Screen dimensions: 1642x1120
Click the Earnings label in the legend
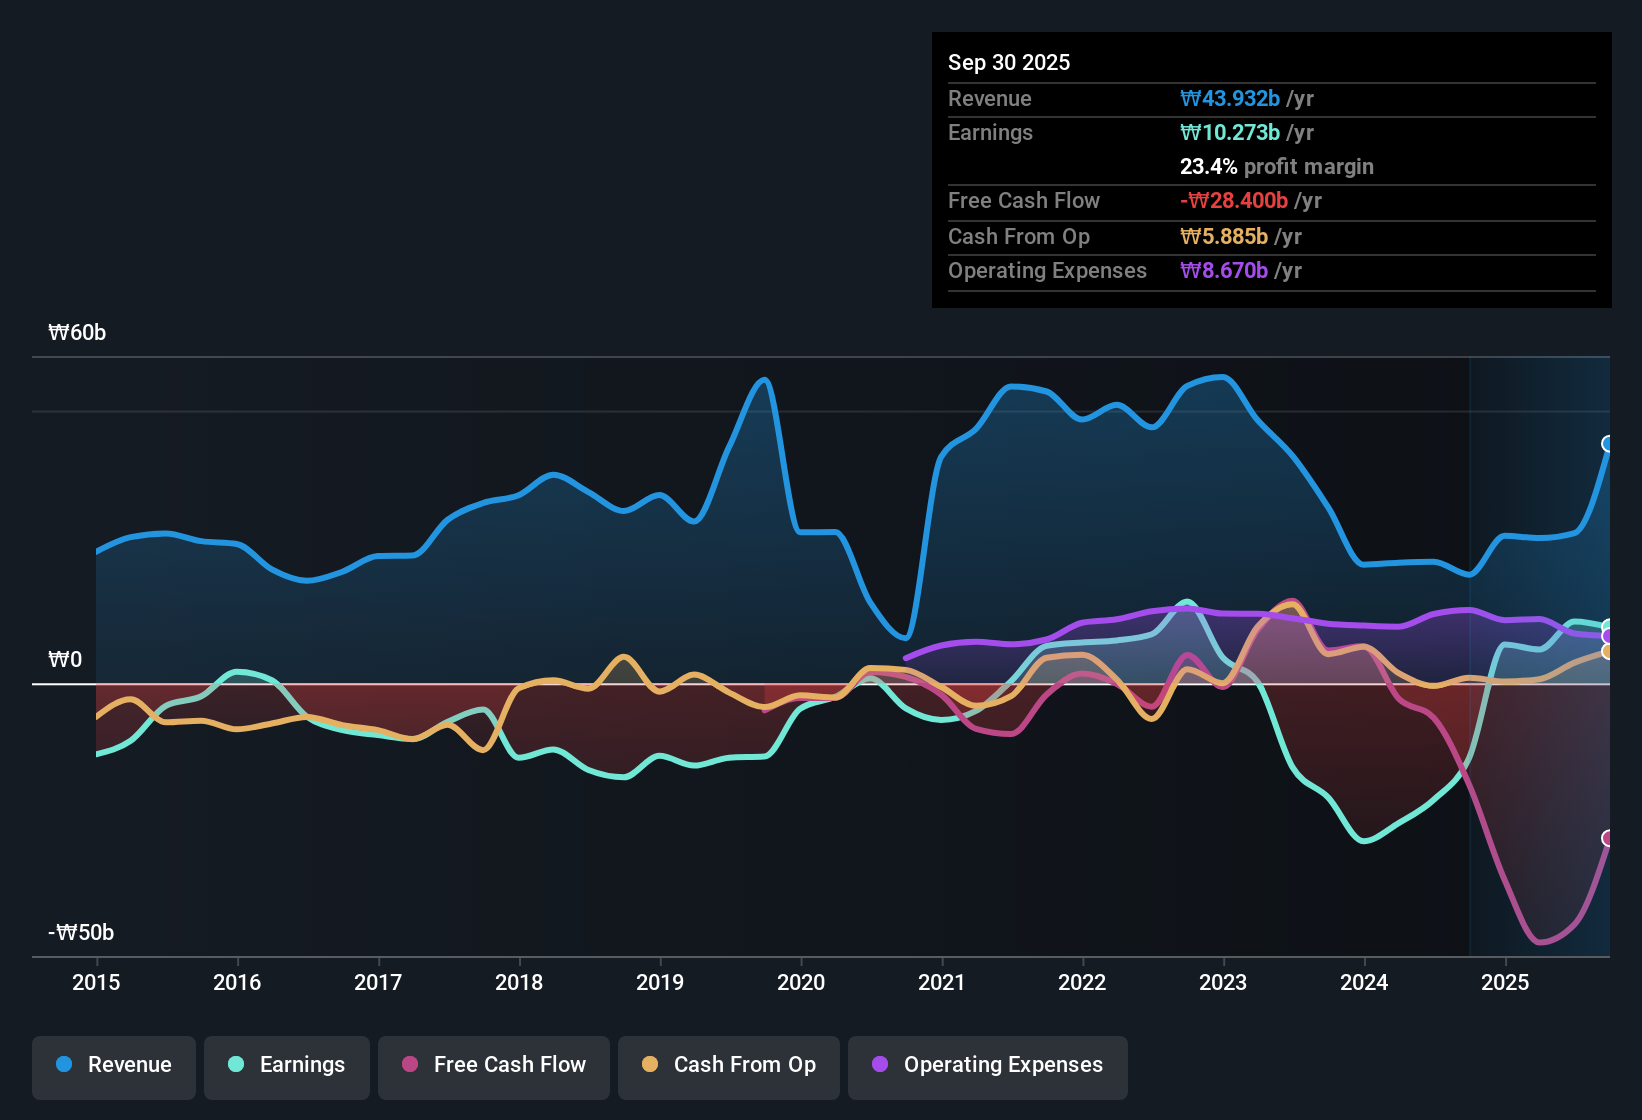tap(301, 1065)
